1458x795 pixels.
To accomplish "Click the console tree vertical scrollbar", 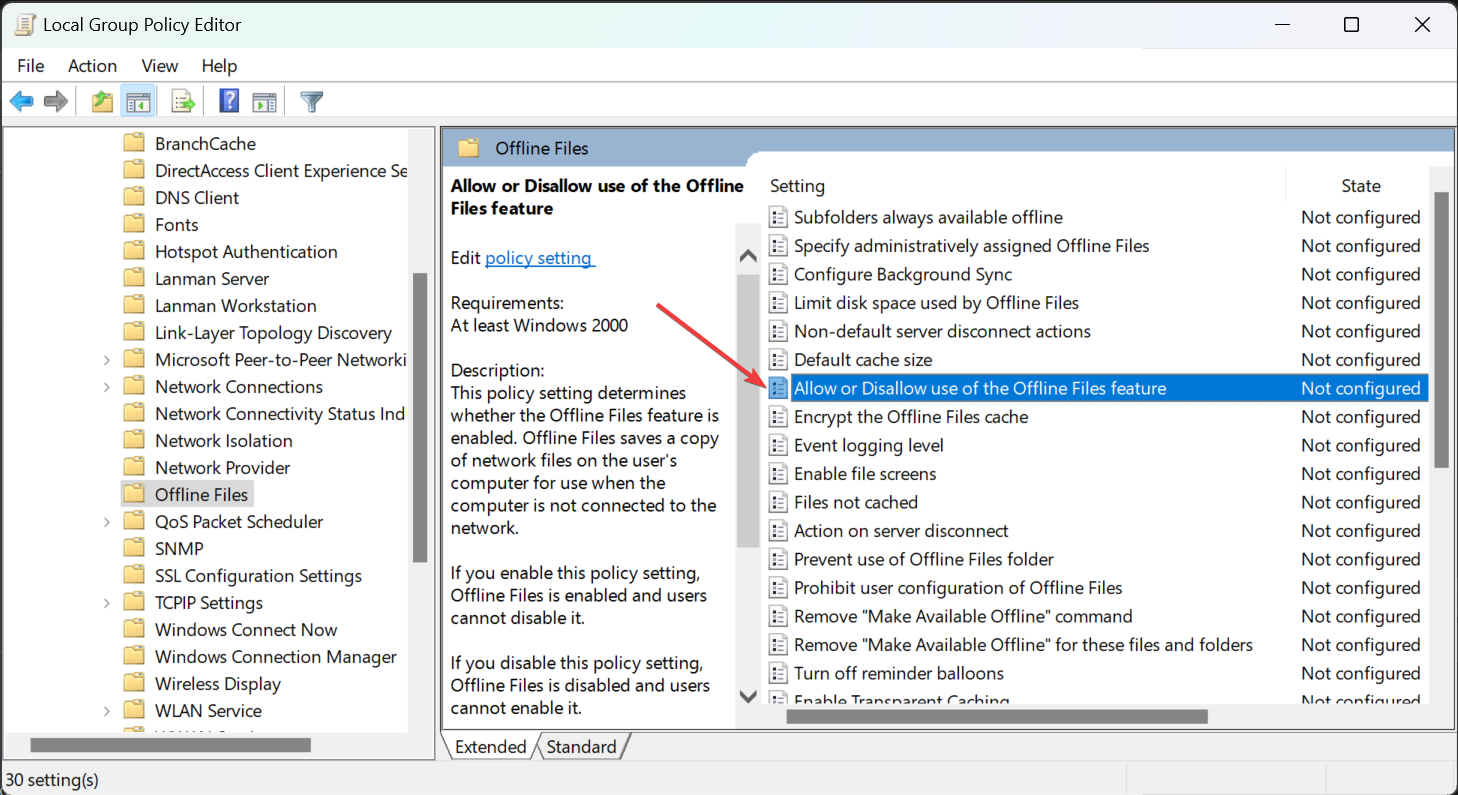I will pyautogui.click(x=420, y=417).
